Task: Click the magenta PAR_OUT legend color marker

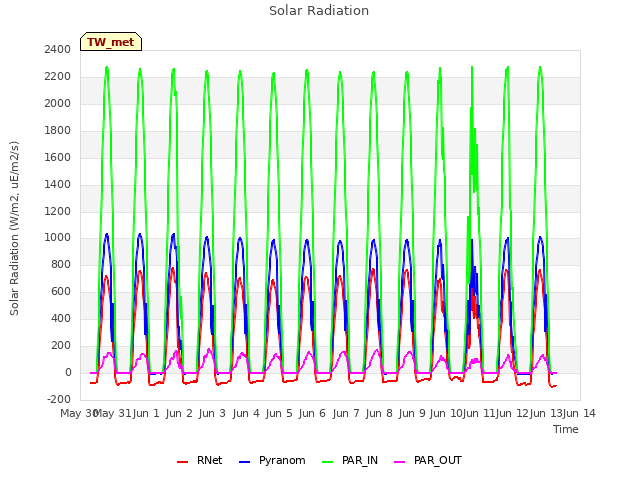Action: [400, 462]
